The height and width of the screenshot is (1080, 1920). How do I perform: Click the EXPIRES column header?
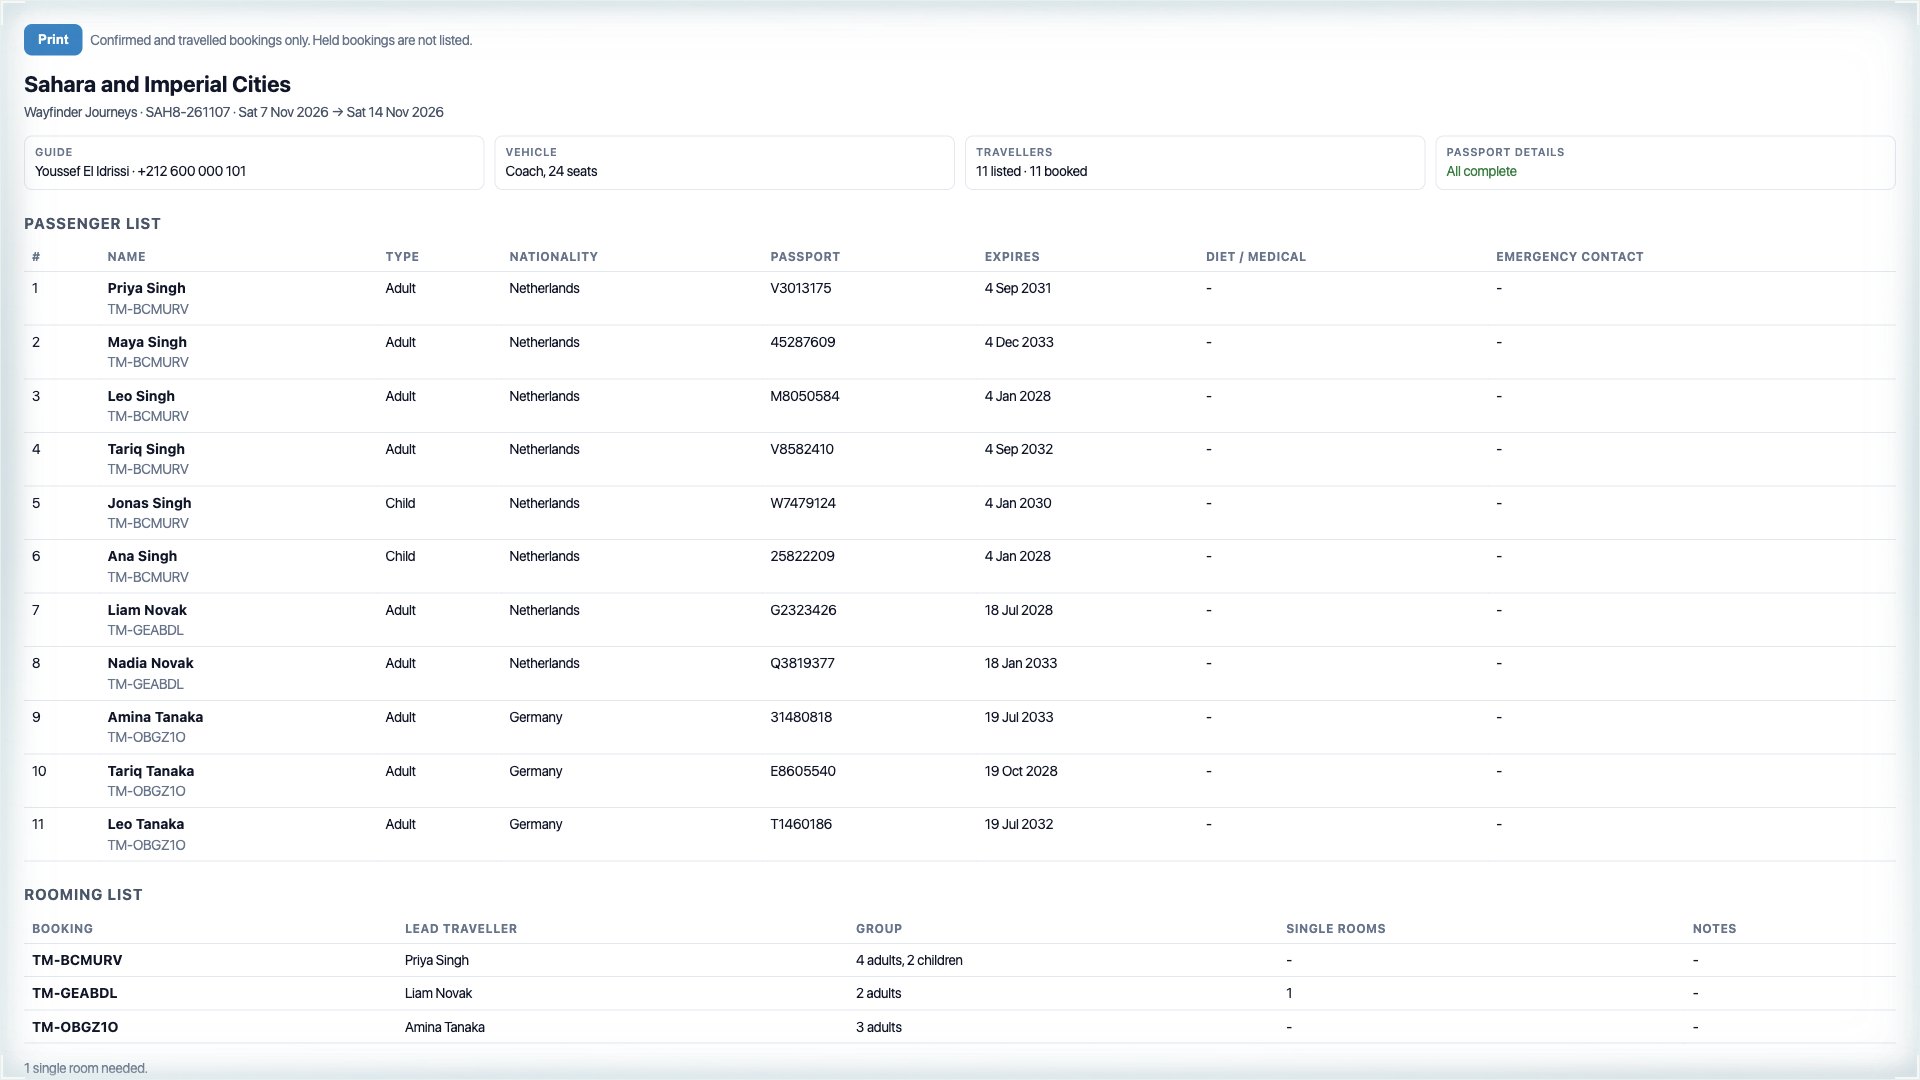point(1012,257)
